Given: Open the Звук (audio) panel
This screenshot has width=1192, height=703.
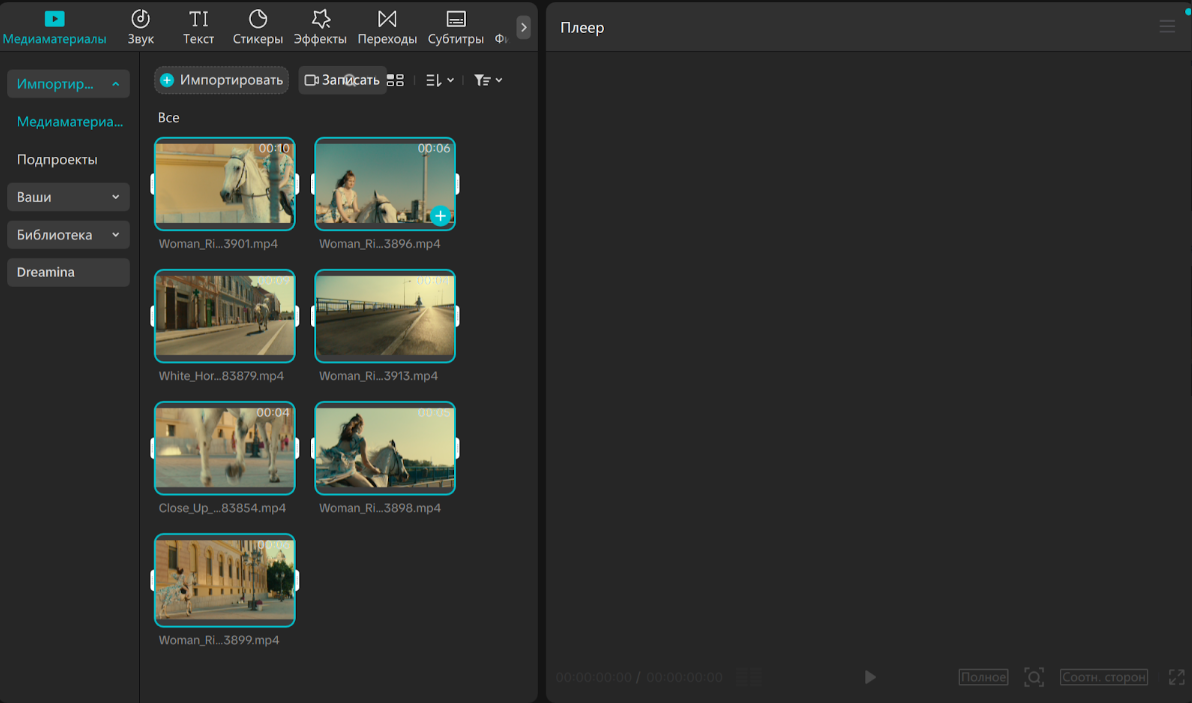Looking at the screenshot, I should click(141, 27).
